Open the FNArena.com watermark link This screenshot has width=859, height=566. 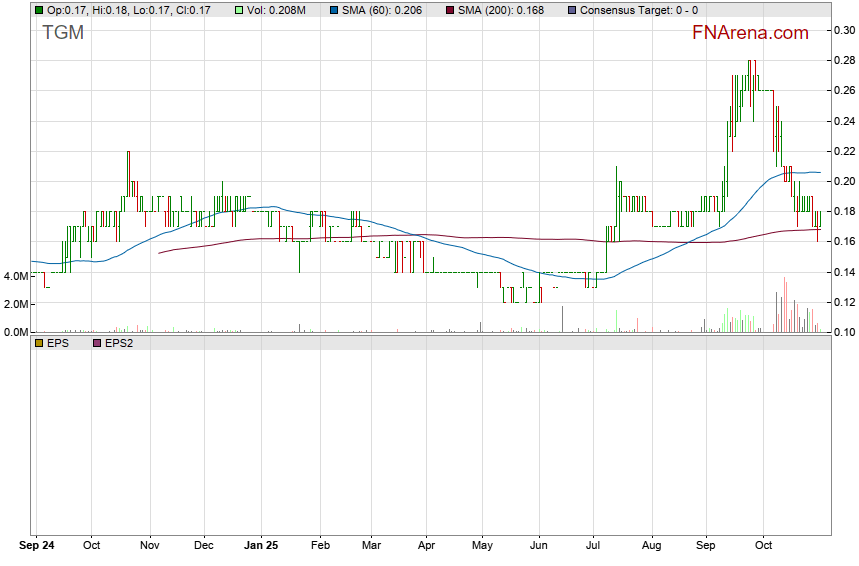coord(749,33)
